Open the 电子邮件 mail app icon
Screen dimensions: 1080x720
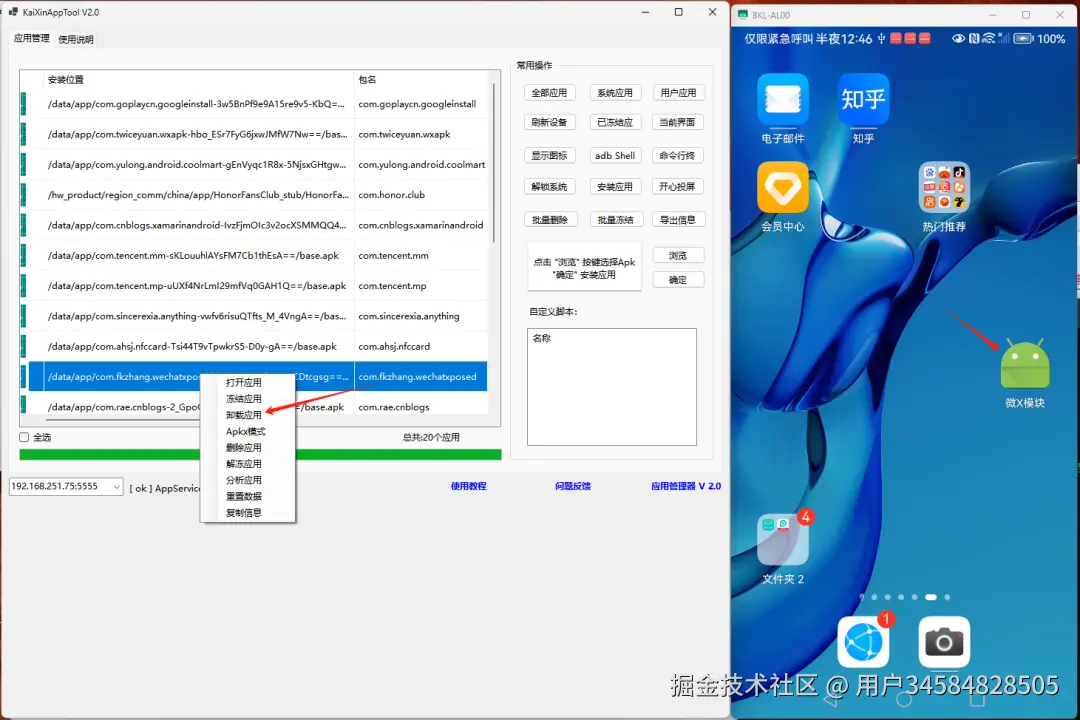tap(782, 99)
